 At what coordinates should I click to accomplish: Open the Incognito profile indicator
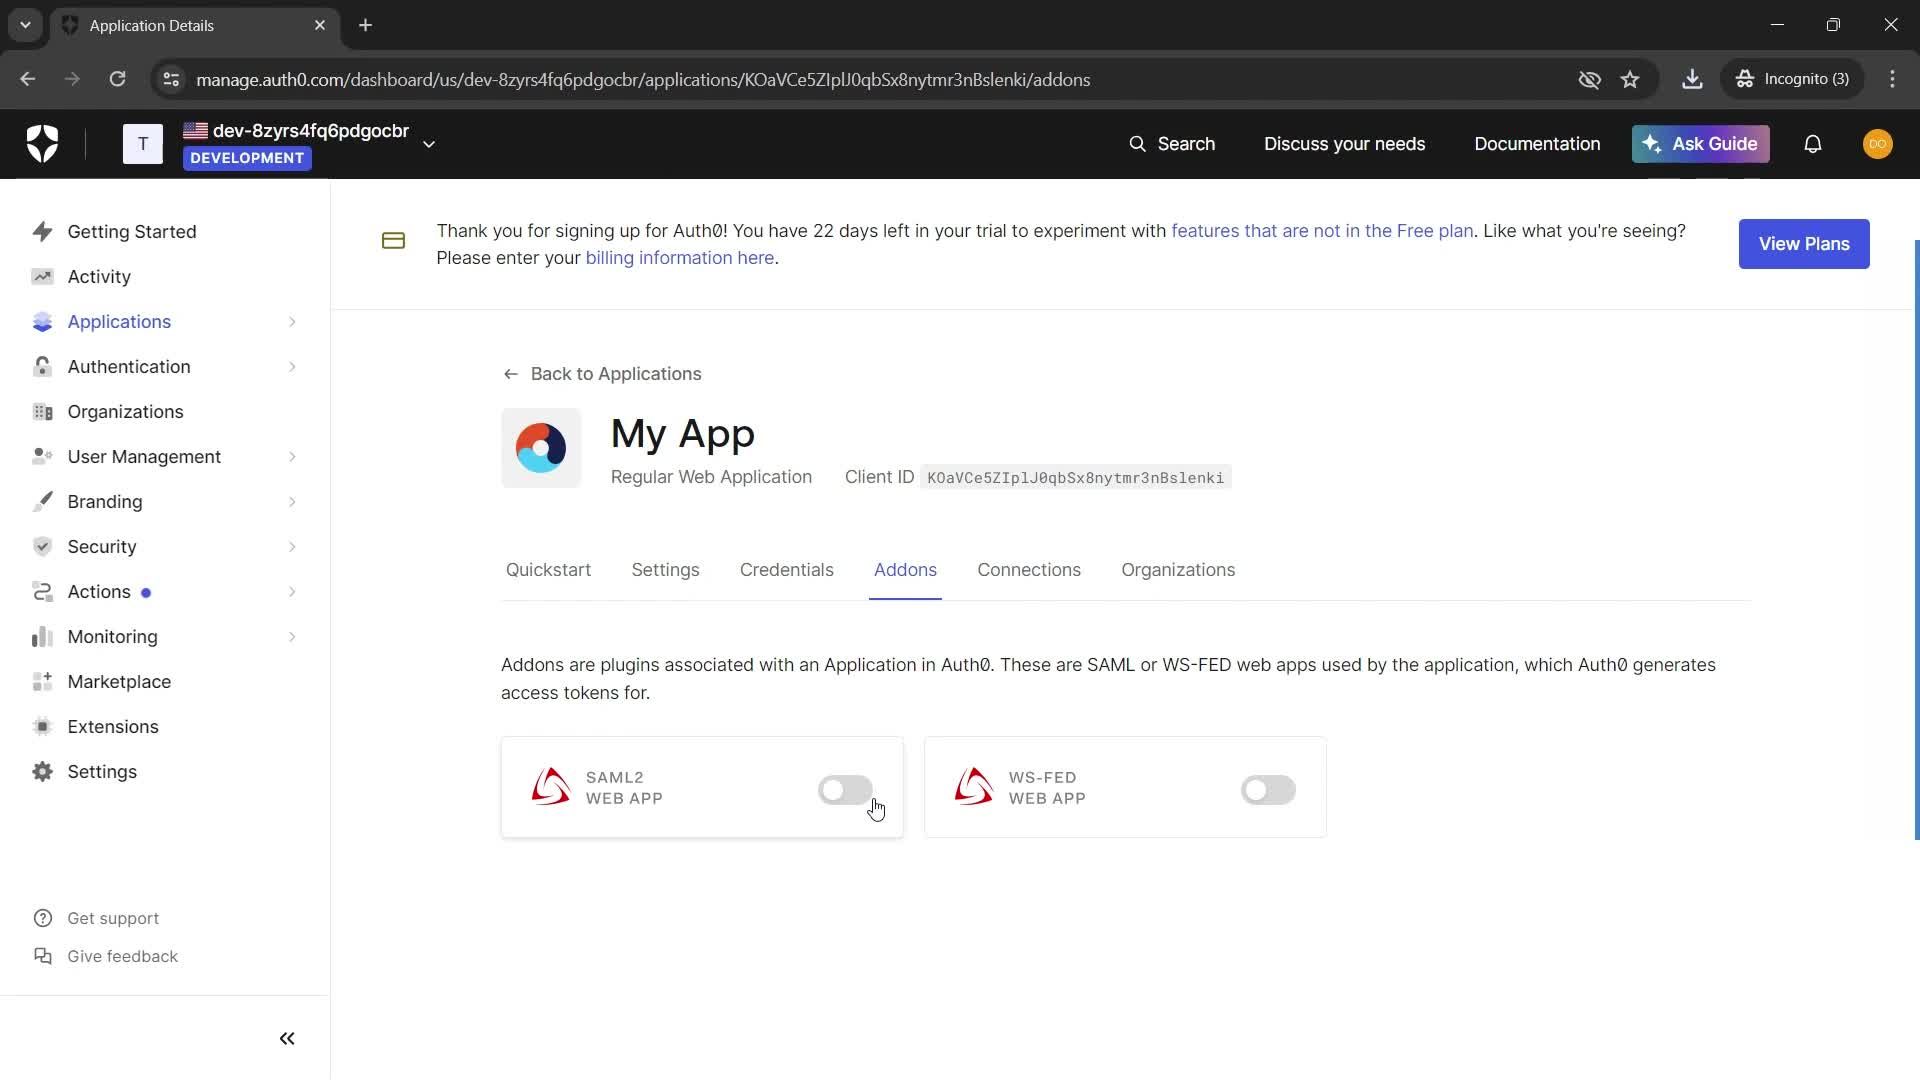click(x=1793, y=79)
